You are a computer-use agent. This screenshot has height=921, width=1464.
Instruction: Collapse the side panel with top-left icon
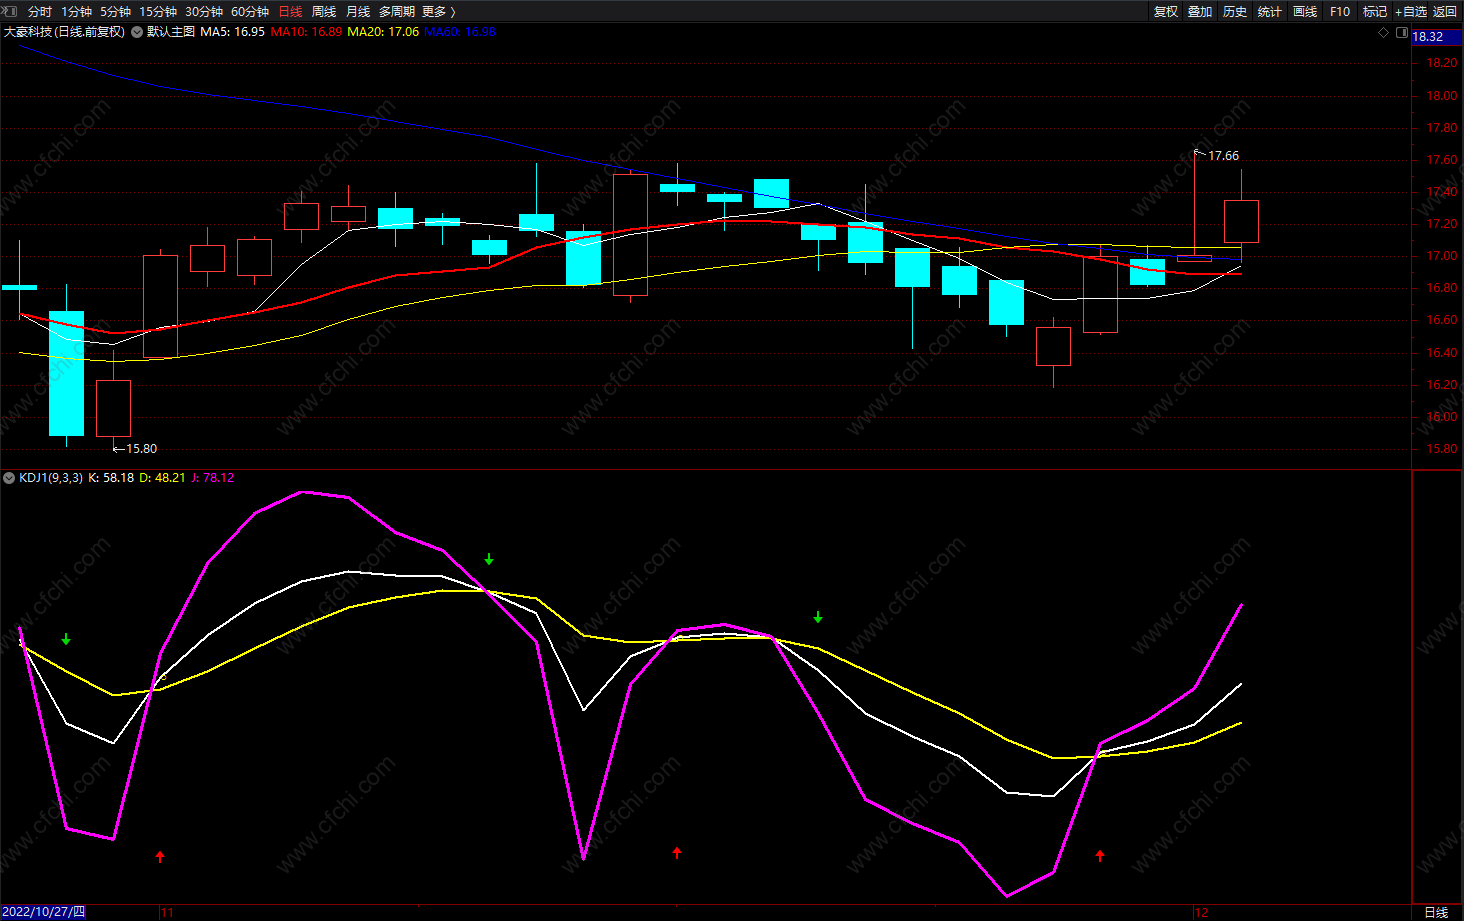pyautogui.click(x=10, y=11)
